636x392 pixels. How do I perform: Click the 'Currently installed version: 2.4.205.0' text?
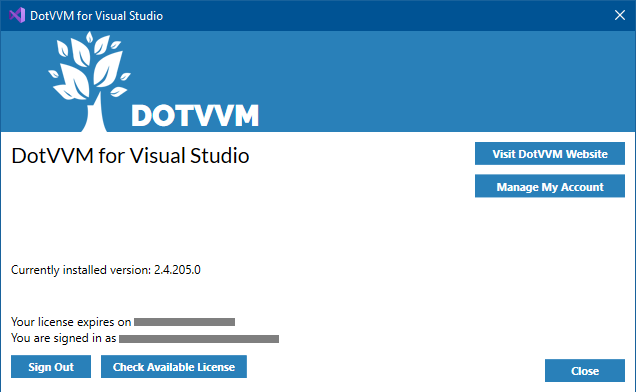pos(105,270)
